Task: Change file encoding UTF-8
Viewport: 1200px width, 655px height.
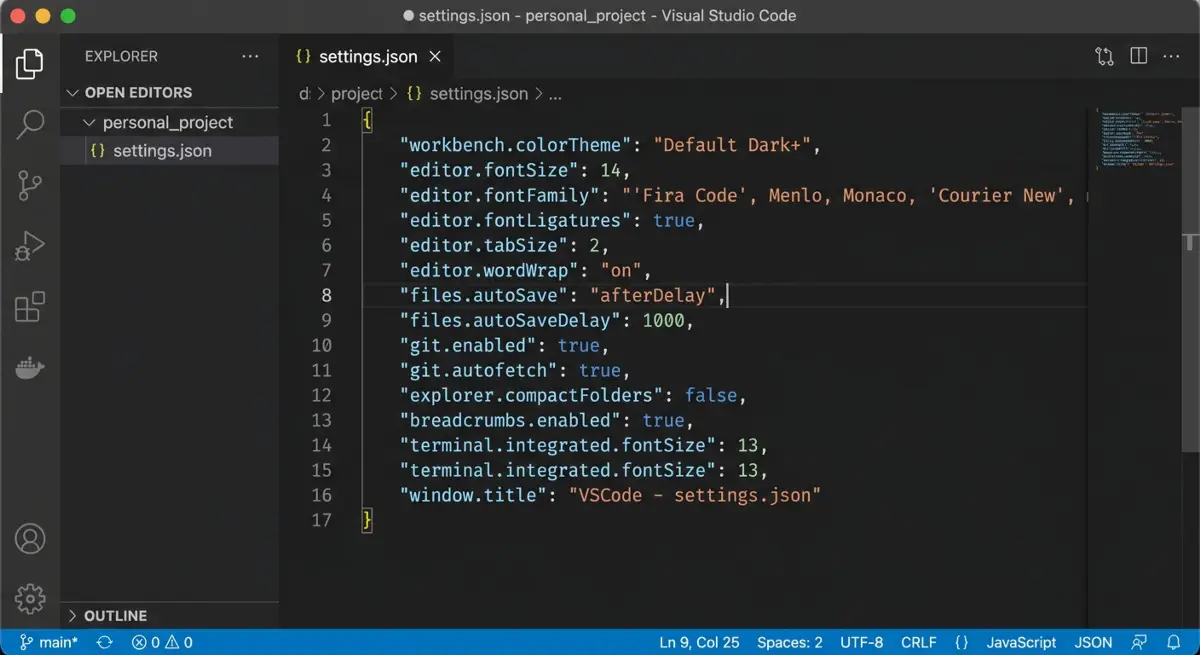Action: tap(862, 642)
